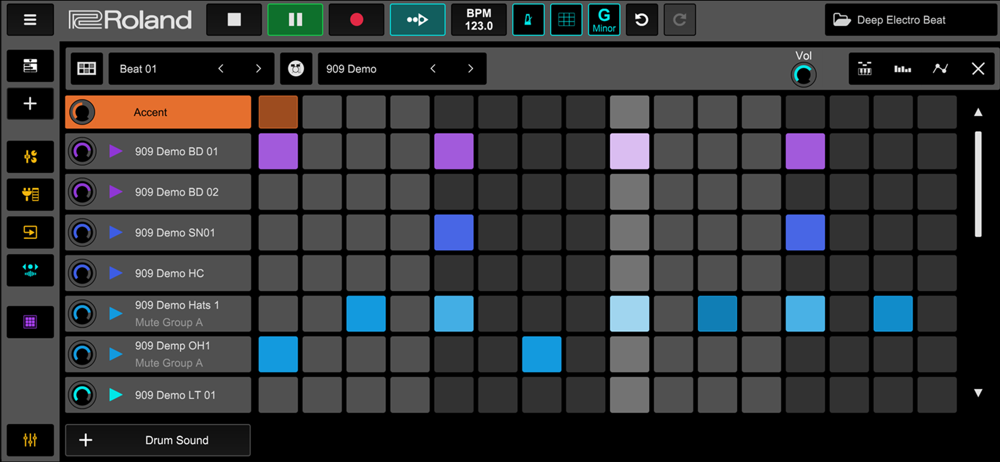Open Deep Electro Beat project folder
1000x462 pixels.
tap(910, 20)
